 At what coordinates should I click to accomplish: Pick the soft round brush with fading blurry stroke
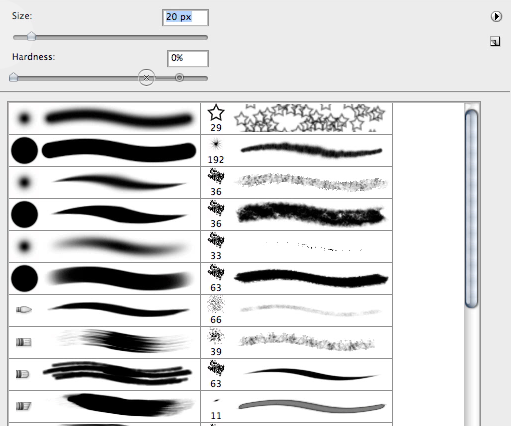pos(104,247)
